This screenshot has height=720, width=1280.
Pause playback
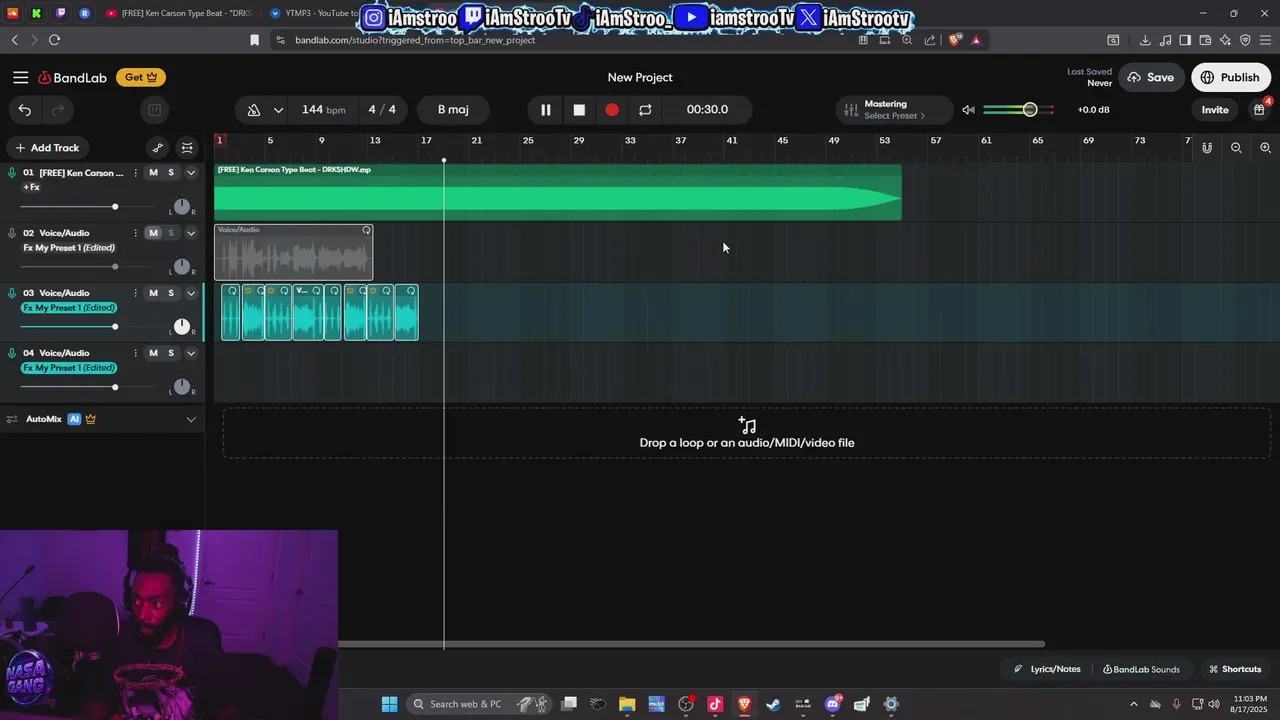click(545, 110)
